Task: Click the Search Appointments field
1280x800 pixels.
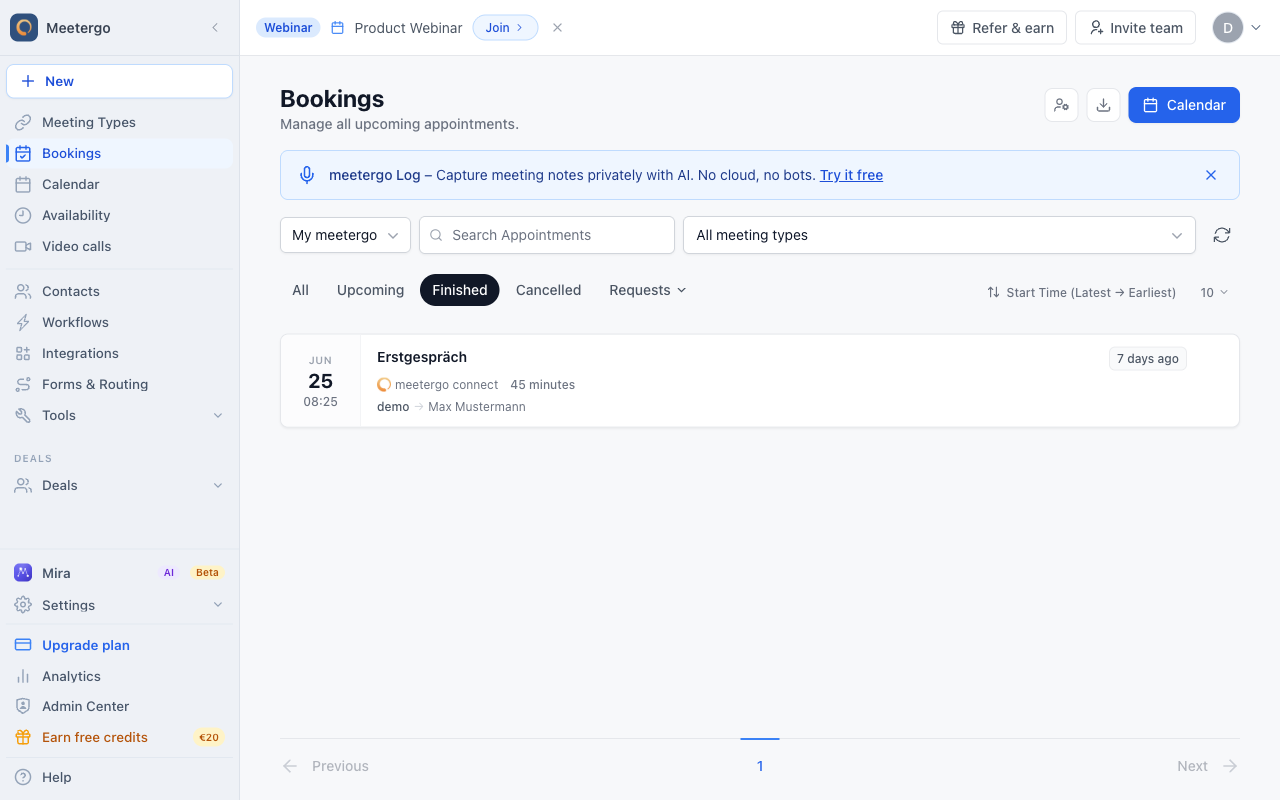Action: 547,235
